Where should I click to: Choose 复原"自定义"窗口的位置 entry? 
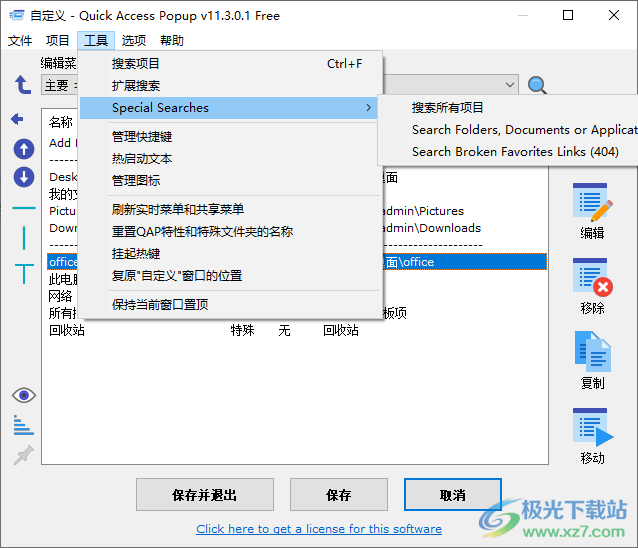click(x=231, y=276)
